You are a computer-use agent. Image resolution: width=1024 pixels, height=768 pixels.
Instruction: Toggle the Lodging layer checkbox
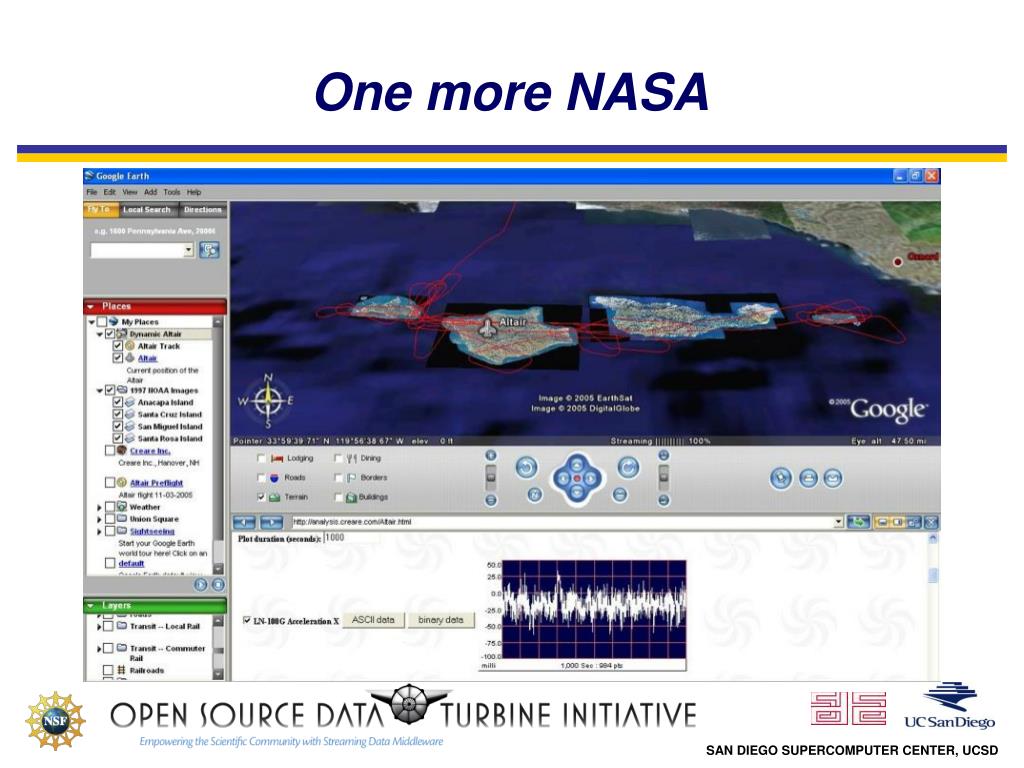[x=261, y=458]
